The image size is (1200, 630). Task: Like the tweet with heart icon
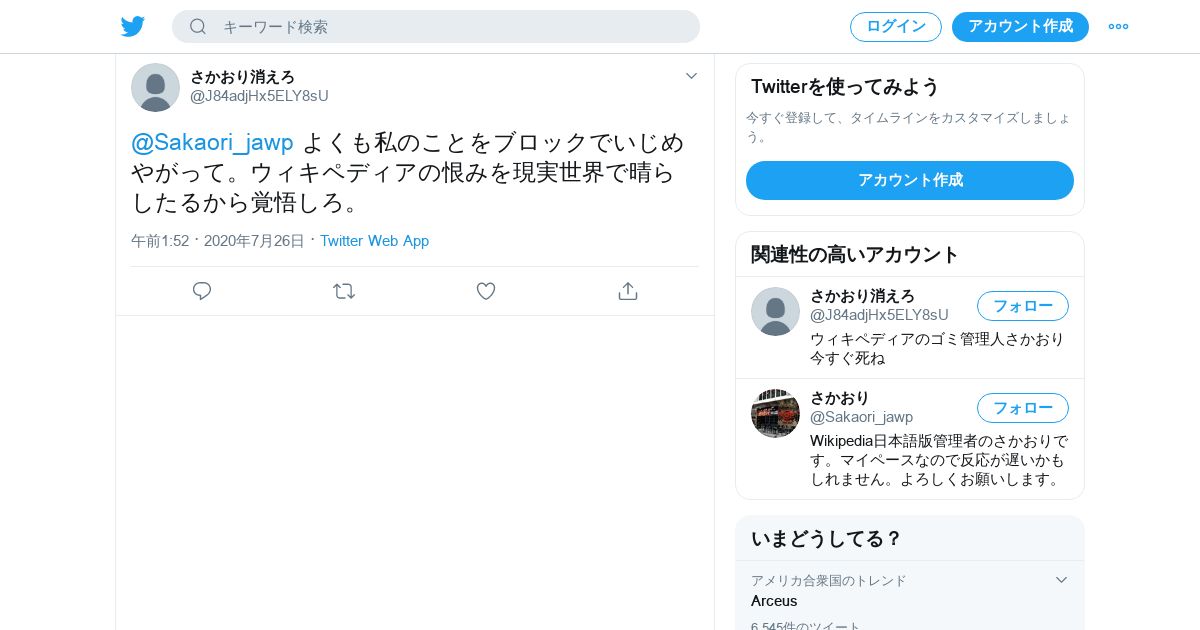[486, 291]
